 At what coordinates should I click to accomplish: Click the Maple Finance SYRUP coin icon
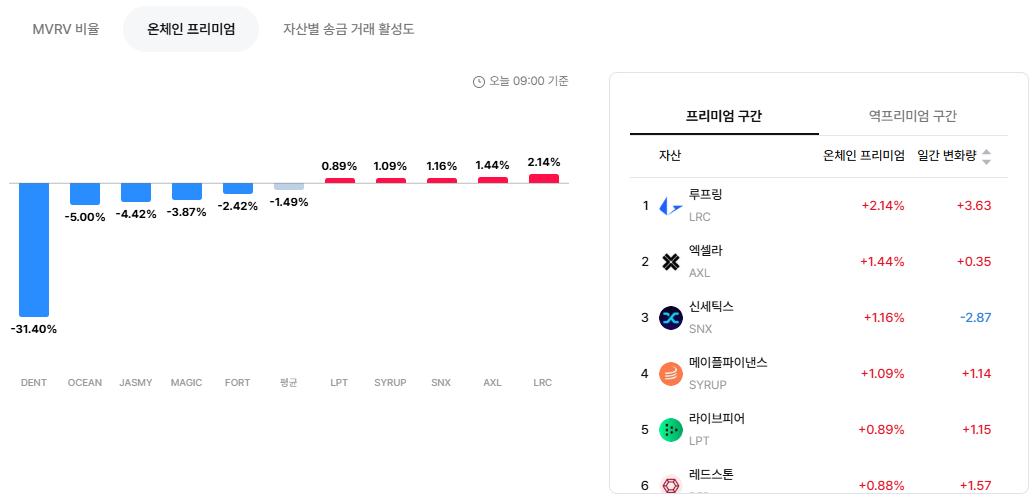pos(671,374)
